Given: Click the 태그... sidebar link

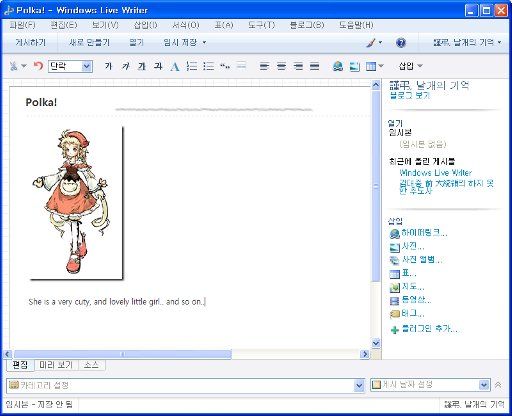Looking at the screenshot, I should pos(413,313).
